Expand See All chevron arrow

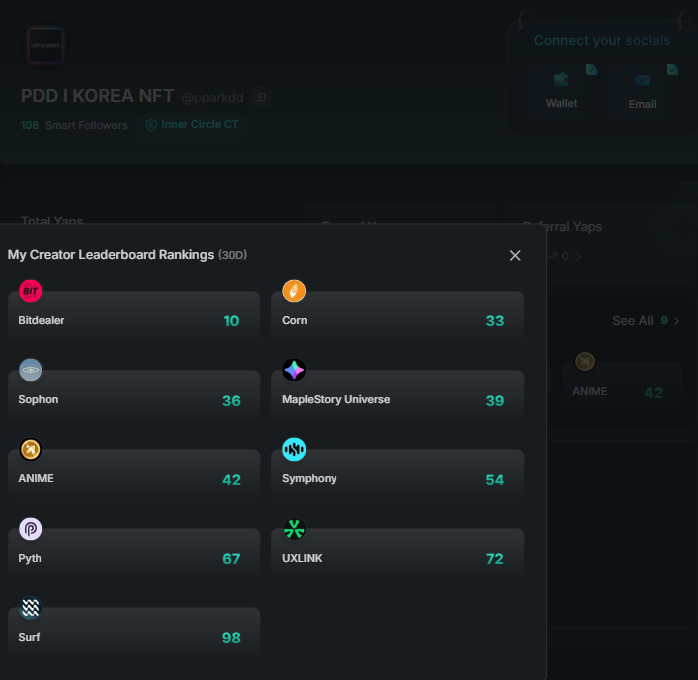676,321
